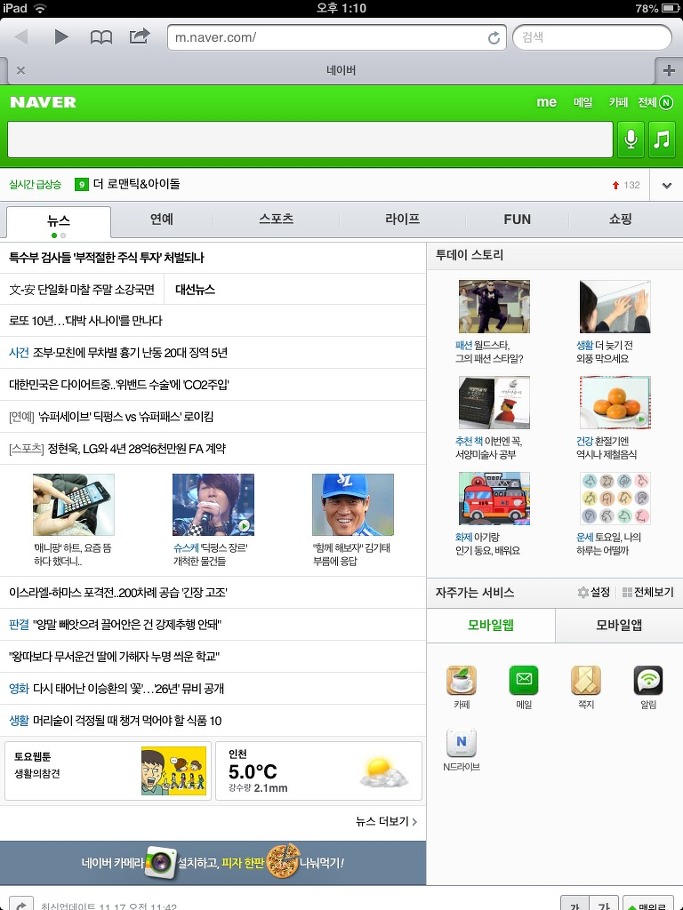Switch to the FUN tab
Image resolution: width=683 pixels, height=910 pixels.
pos(517,219)
